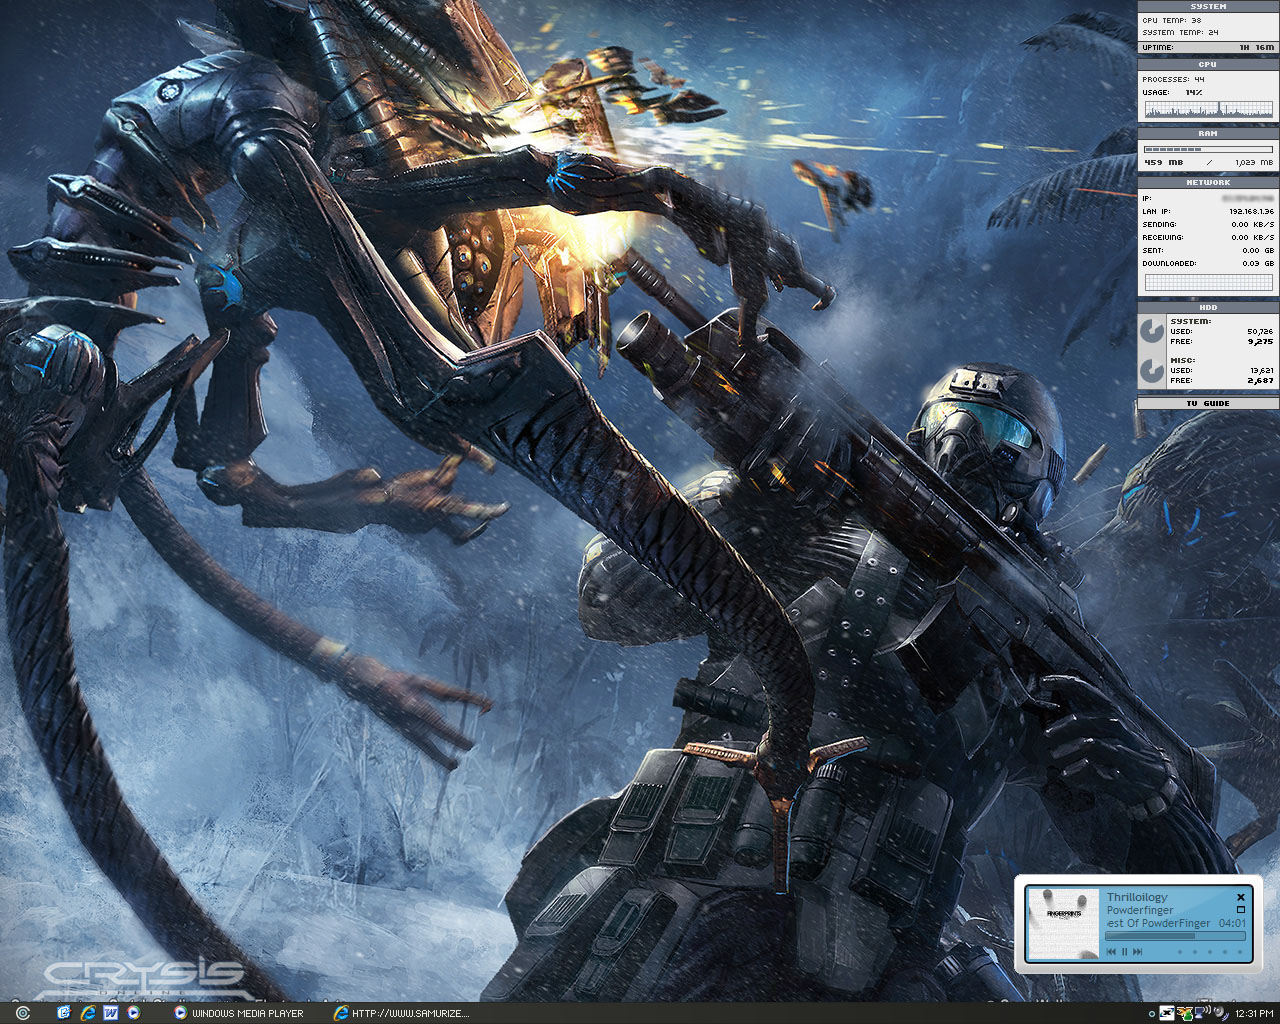Skip to next track in player widget
This screenshot has width=1280, height=1024.
coord(1138,952)
